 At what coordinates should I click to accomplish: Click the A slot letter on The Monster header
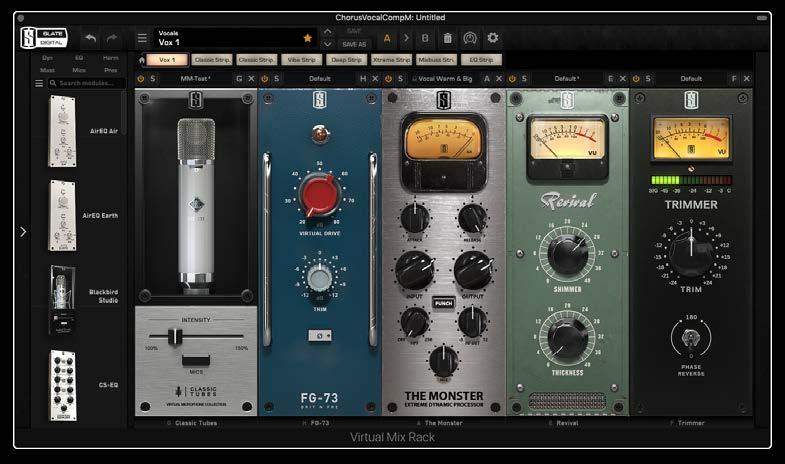(487, 79)
